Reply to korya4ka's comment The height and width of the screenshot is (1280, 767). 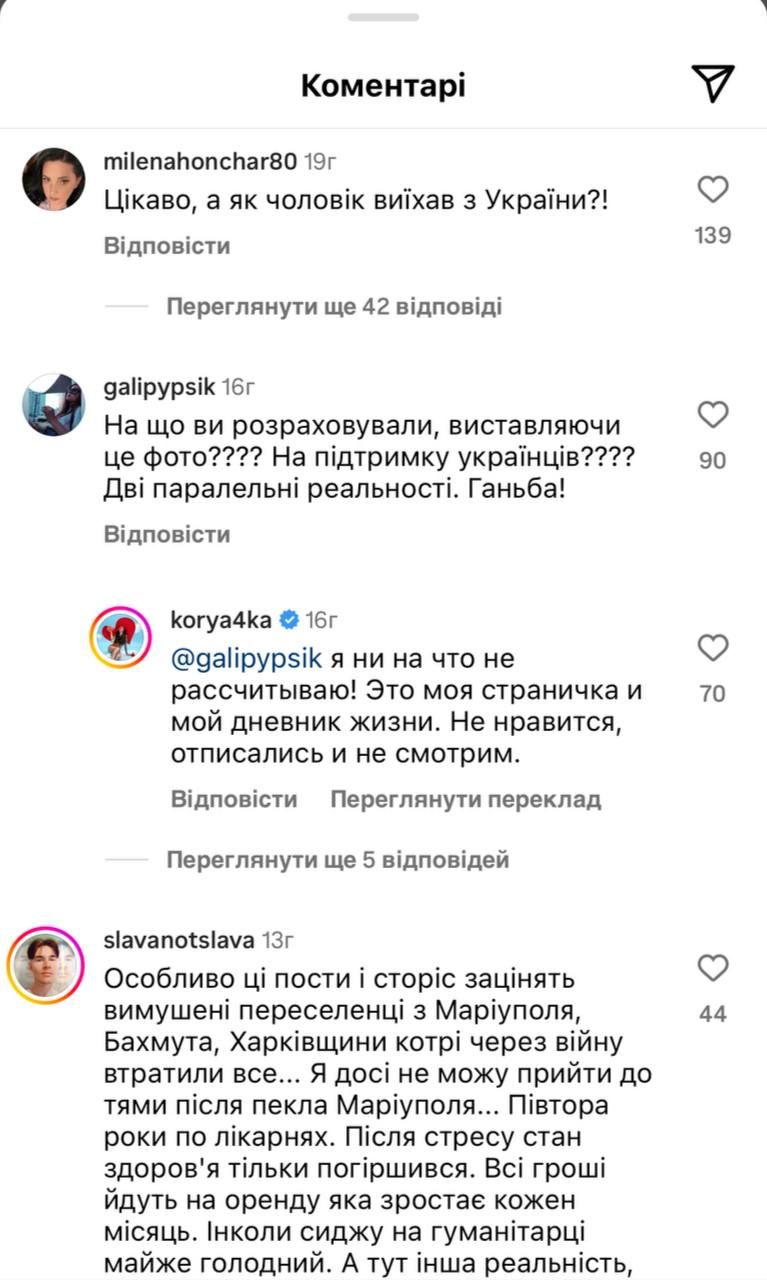(x=234, y=799)
